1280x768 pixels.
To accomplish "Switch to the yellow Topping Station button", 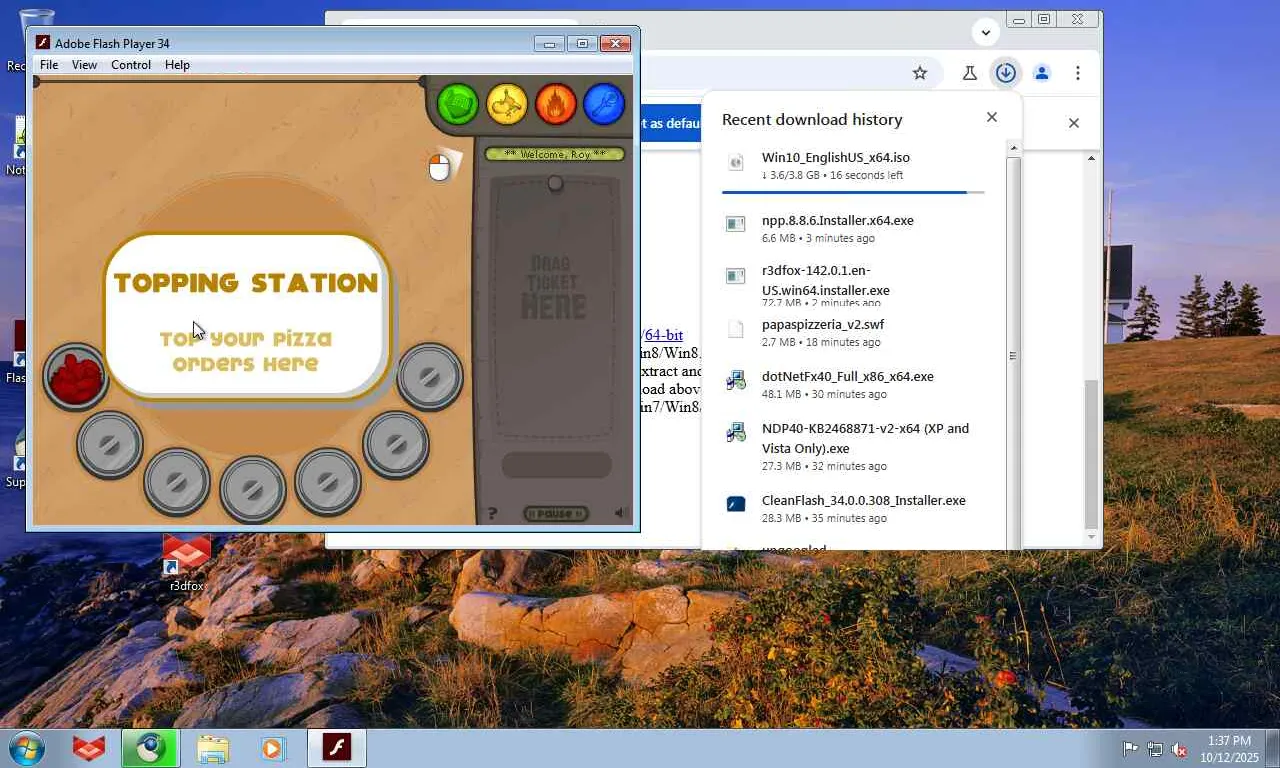I will tap(507, 104).
